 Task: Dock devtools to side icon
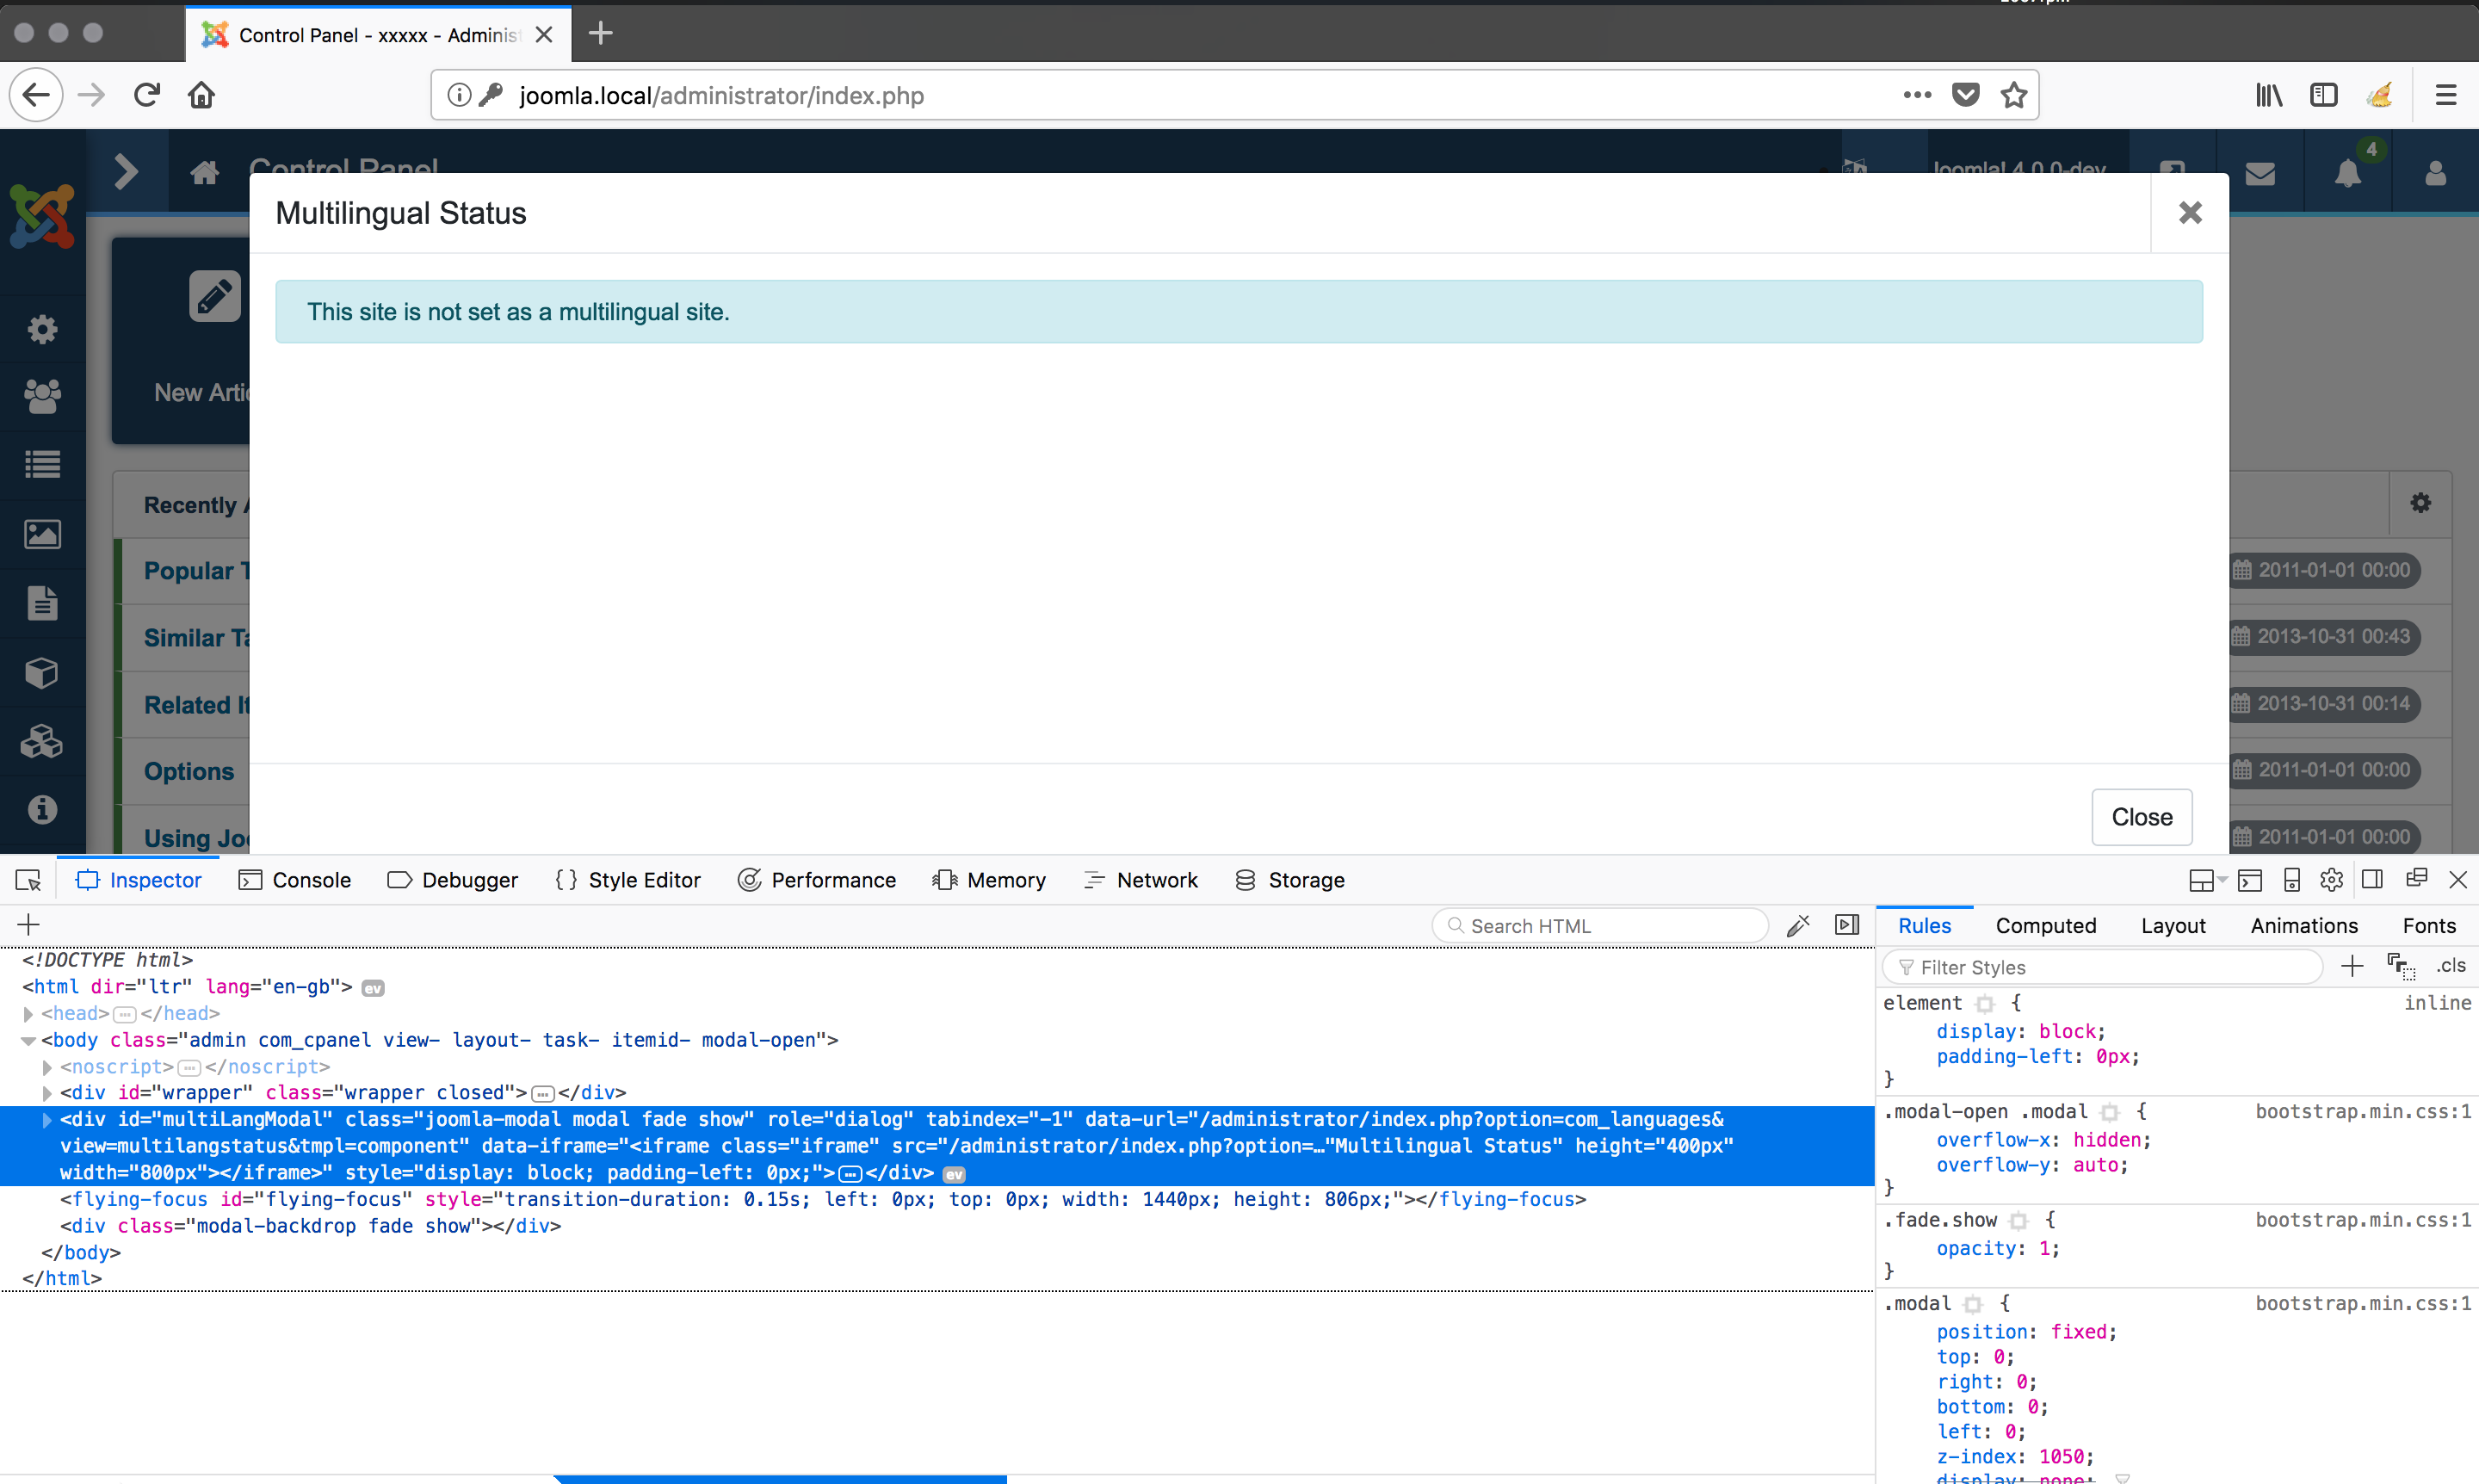tap(2372, 879)
